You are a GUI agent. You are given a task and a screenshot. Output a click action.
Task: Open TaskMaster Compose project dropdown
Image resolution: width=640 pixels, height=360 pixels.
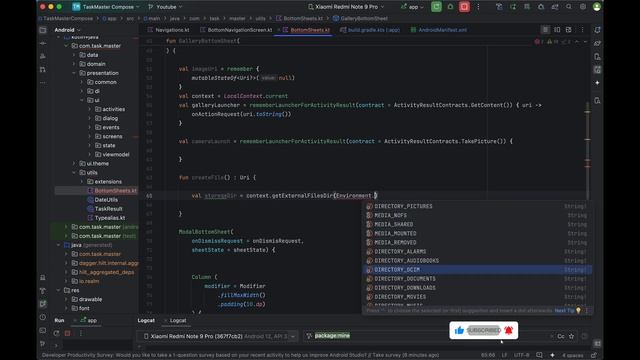106,7
